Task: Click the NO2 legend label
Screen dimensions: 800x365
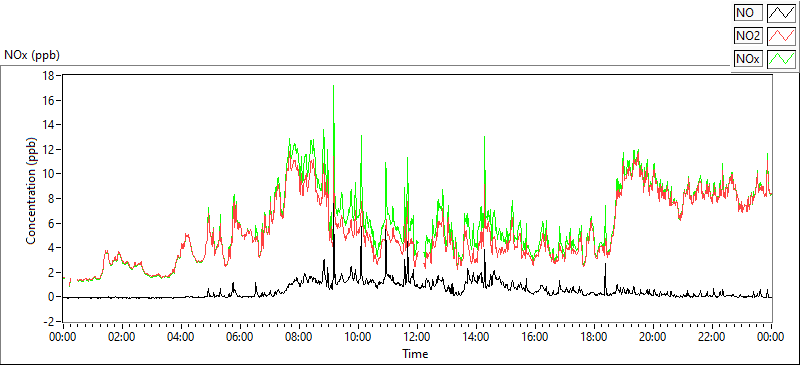Action: (748, 36)
